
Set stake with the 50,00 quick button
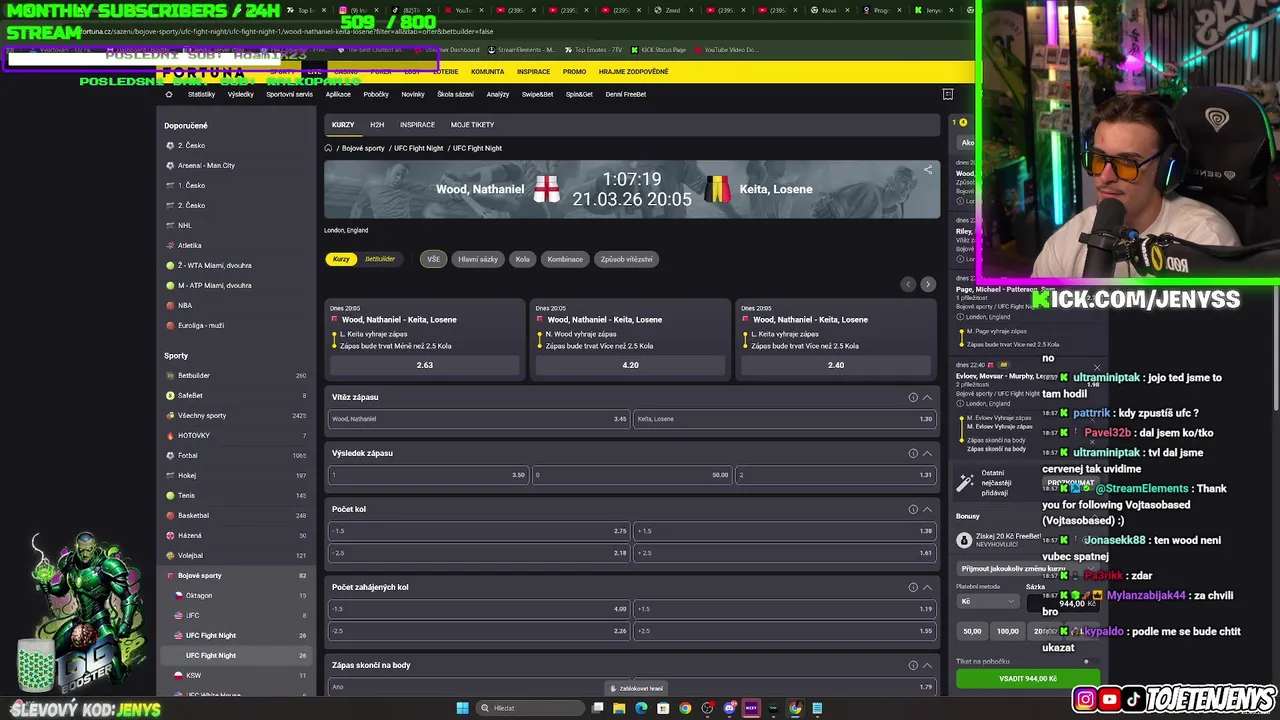(972, 631)
